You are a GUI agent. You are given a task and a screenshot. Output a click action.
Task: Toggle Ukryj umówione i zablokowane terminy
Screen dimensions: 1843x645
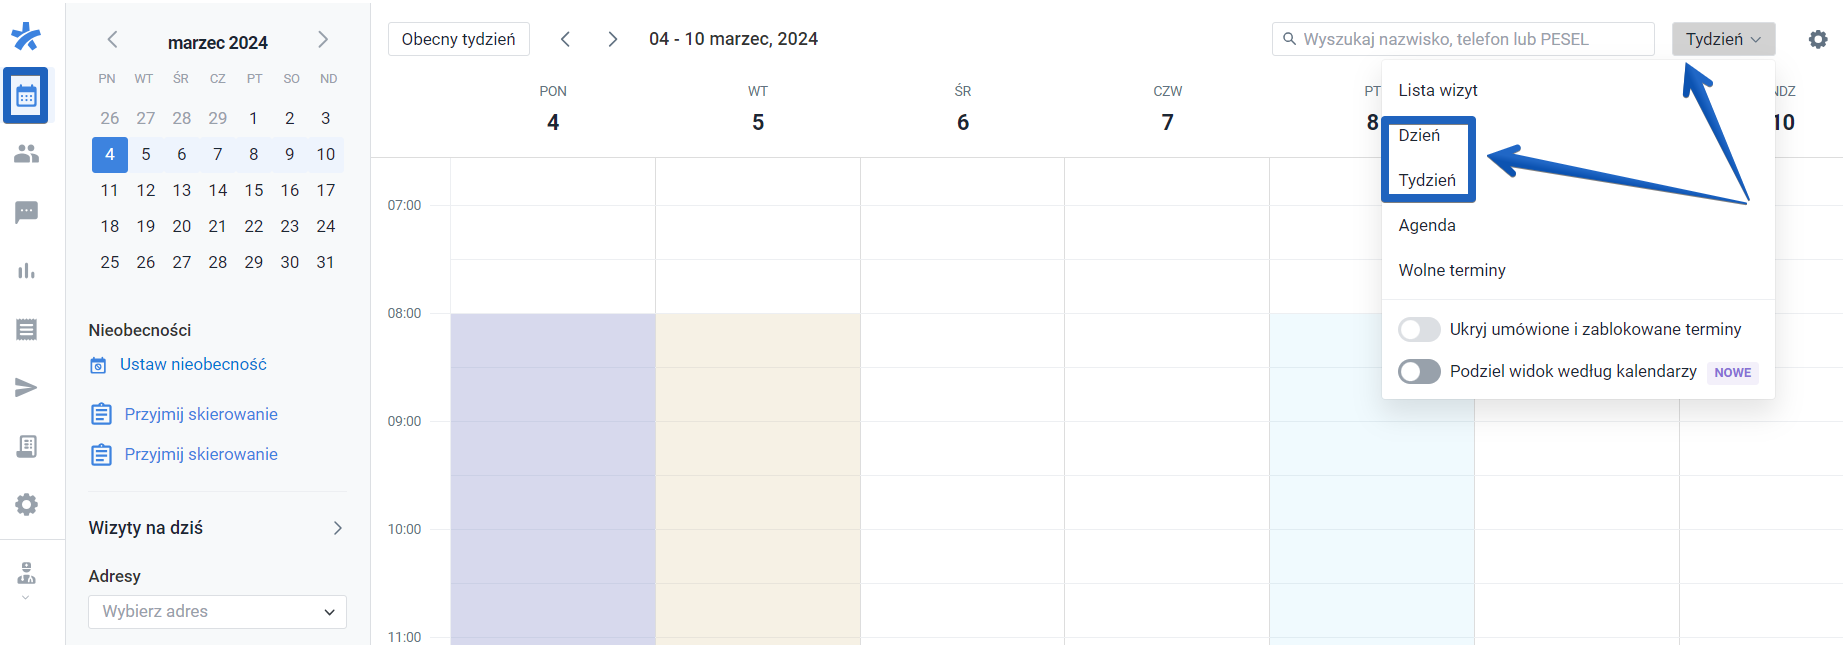pyautogui.click(x=1419, y=329)
